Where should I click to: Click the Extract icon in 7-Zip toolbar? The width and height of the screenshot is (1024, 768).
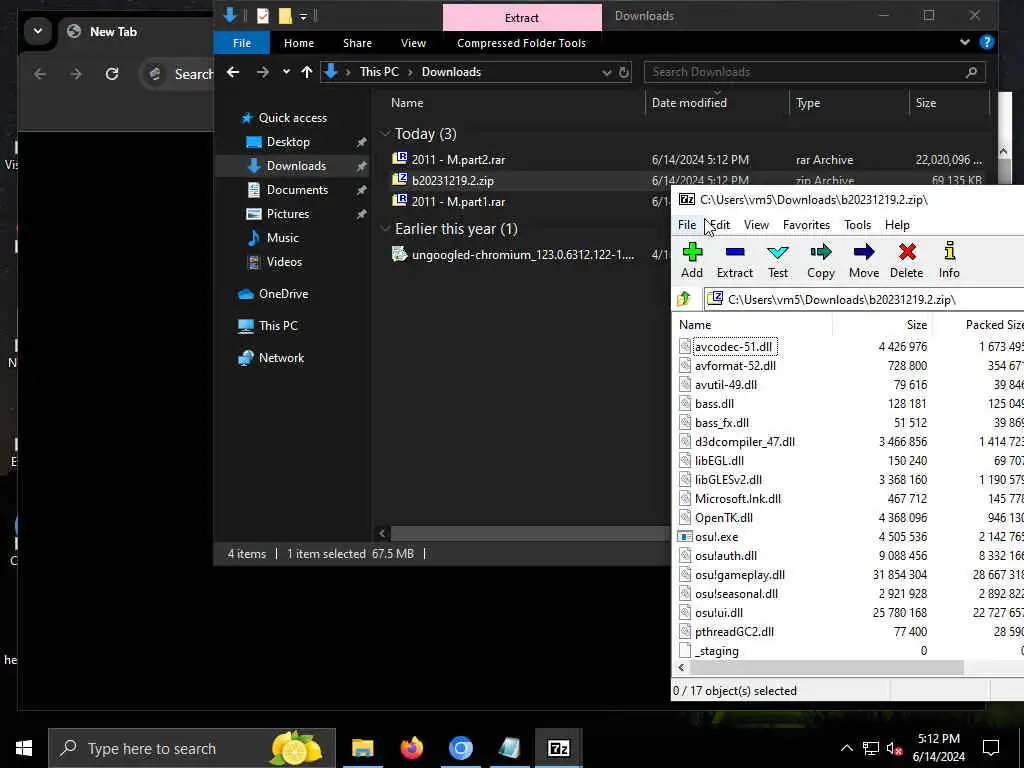pyautogui.click(x=735, y=261)
